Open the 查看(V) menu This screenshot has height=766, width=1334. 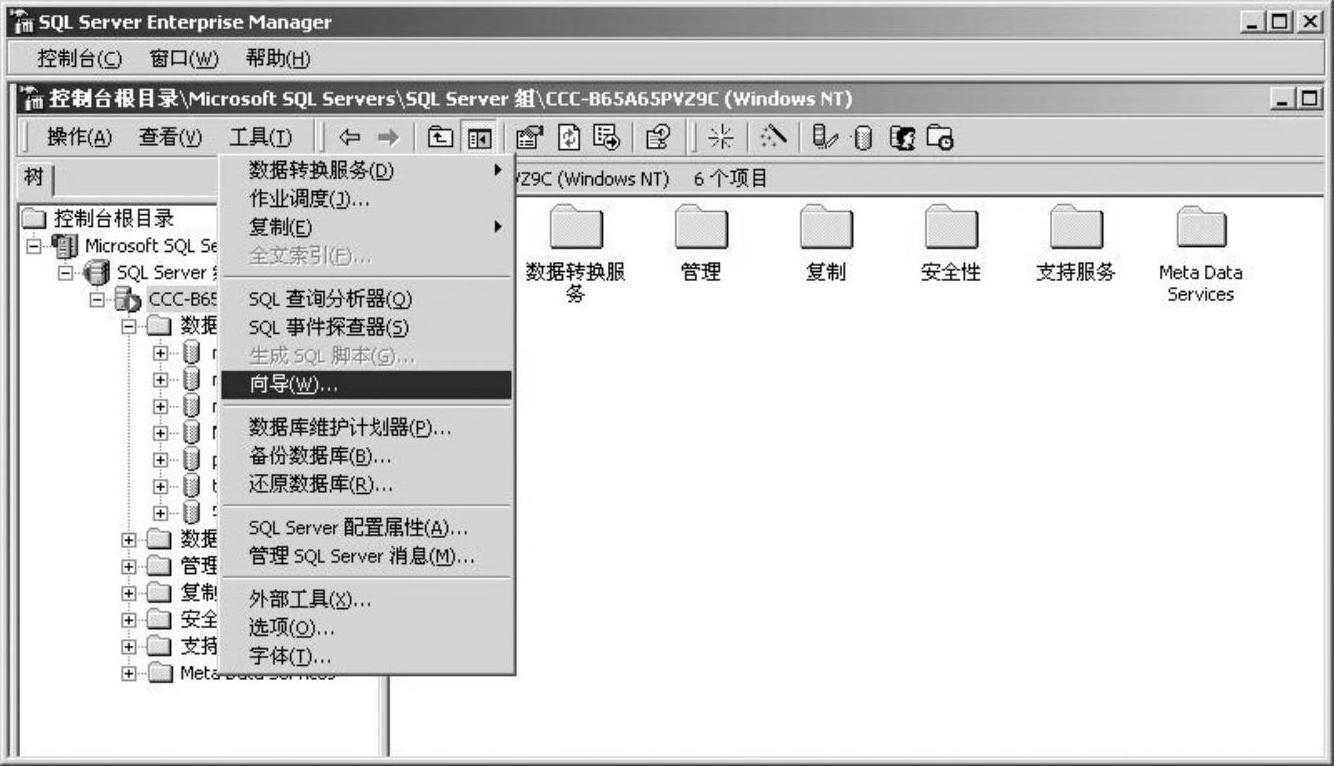[x=171, y=137]
